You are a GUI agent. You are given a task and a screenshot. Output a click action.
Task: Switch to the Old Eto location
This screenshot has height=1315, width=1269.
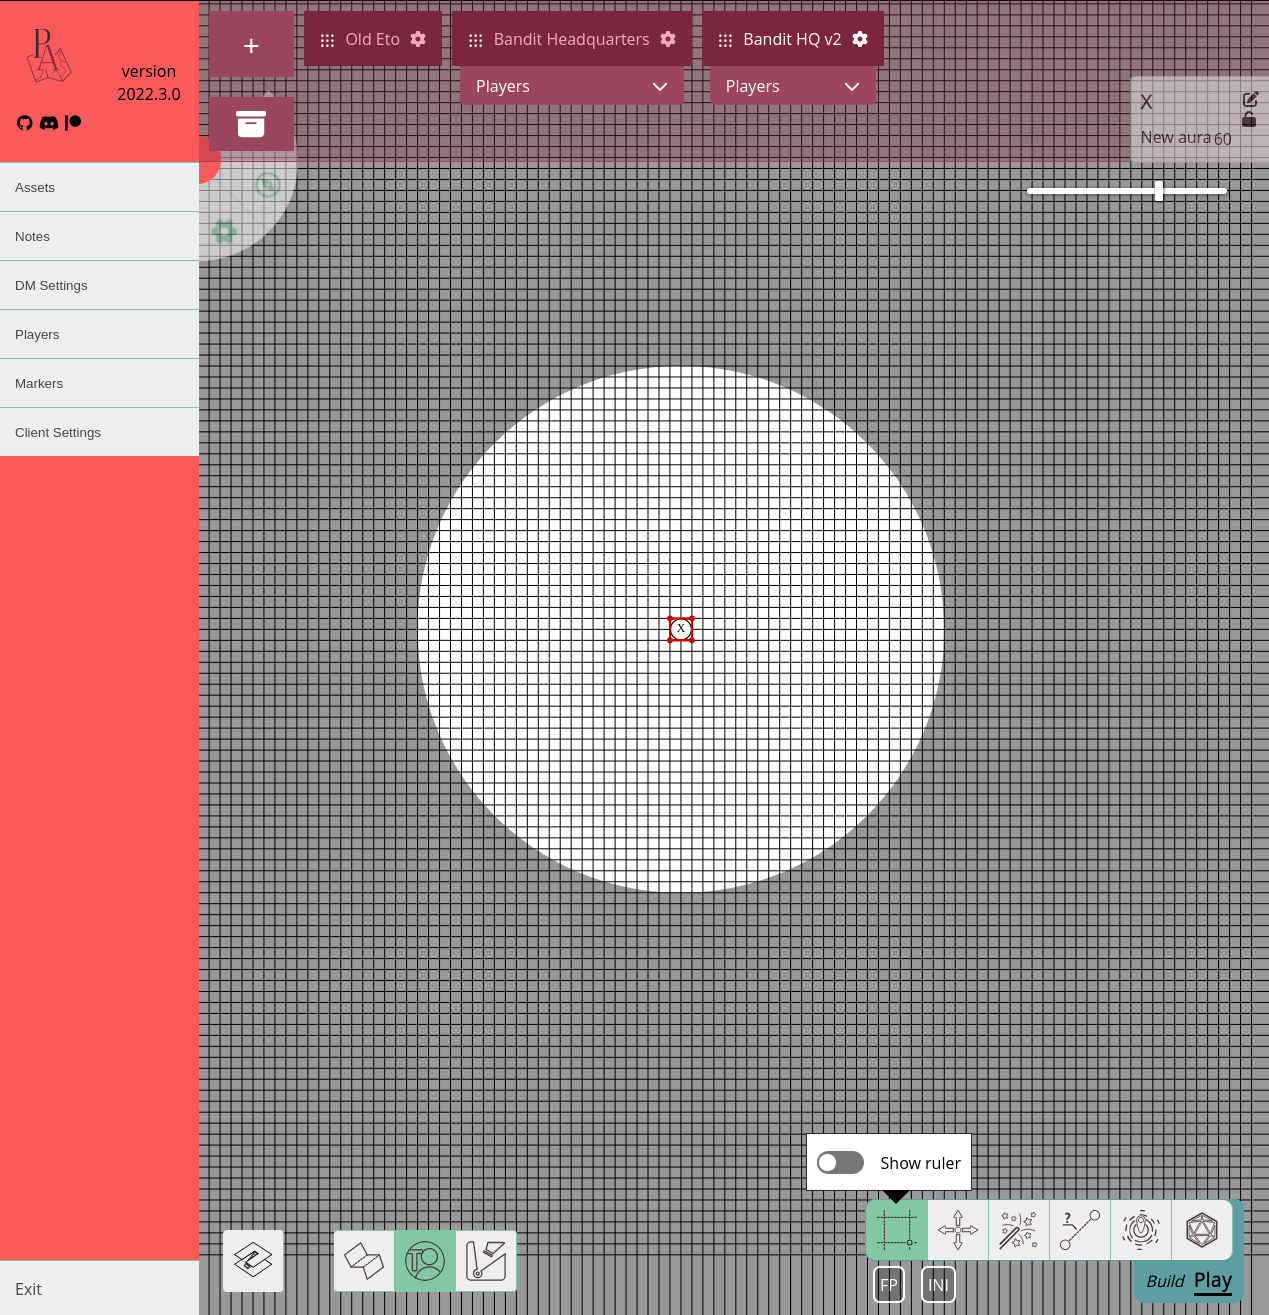pyautogui.click(x=372, y=39)
